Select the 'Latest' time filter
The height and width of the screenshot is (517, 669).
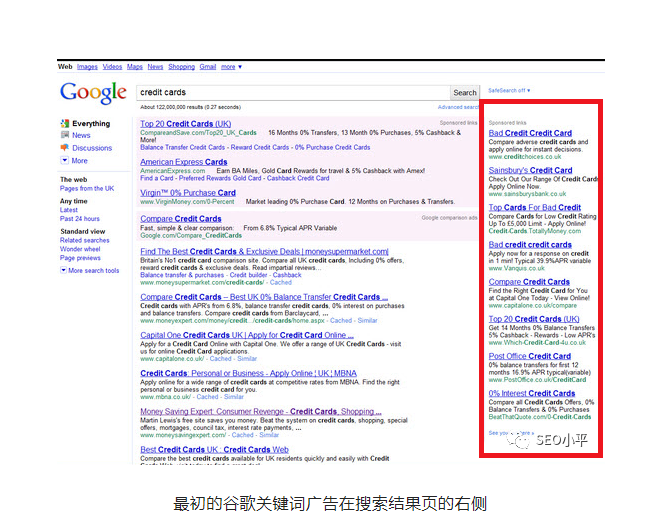point(69,210)
